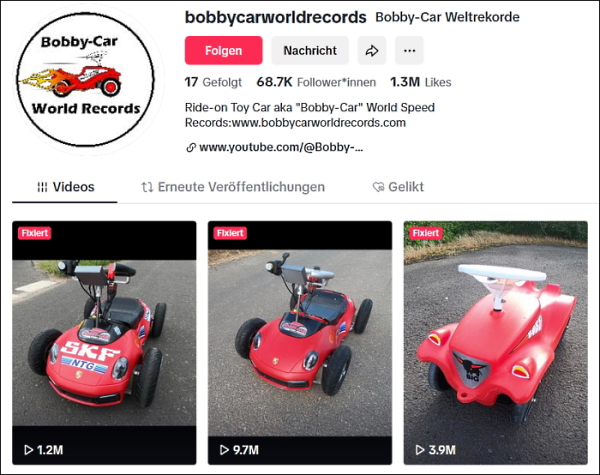The image size is (600, 475).
Task: Click the heart icon next to Gelikt
Action: pyautogui.click(x=378, y=187)
